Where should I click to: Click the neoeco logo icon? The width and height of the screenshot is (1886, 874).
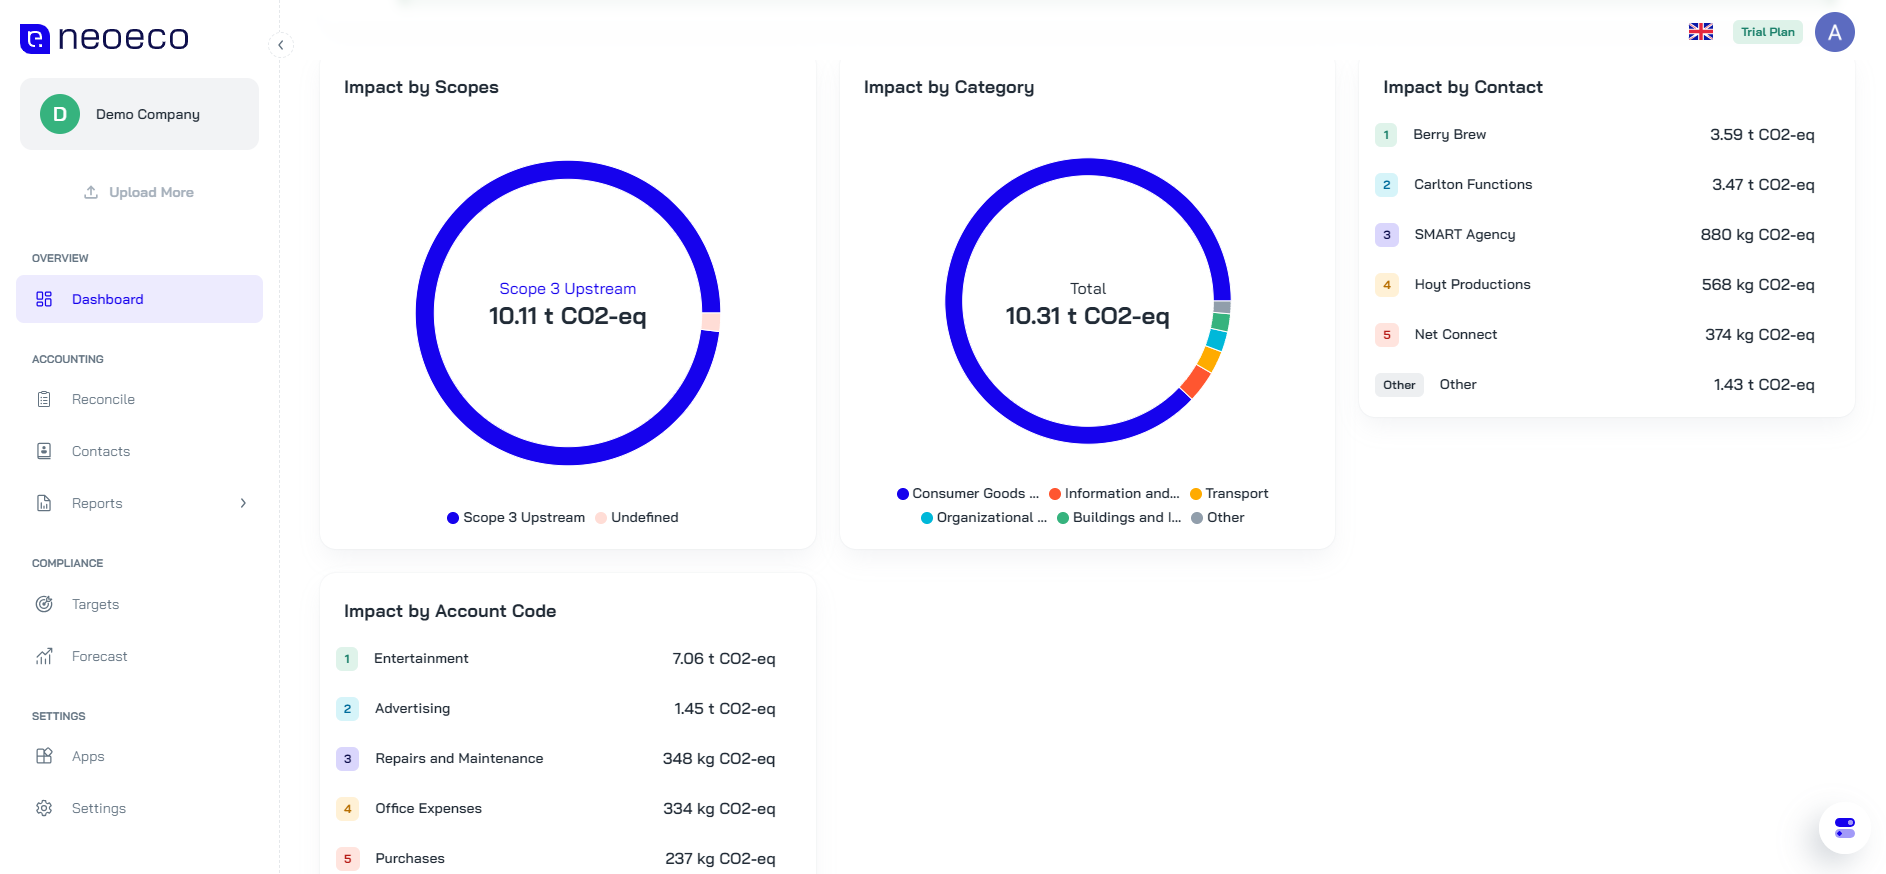point(35,39)
